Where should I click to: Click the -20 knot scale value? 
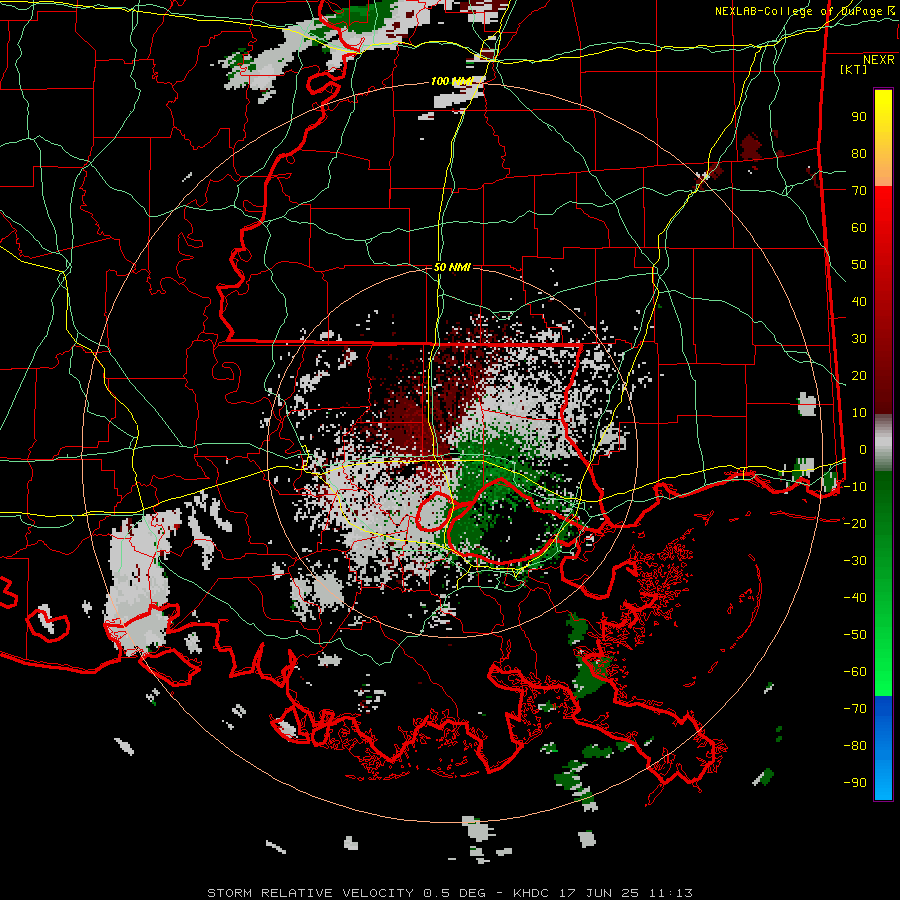pyautogui.click(x=855, y=523)
